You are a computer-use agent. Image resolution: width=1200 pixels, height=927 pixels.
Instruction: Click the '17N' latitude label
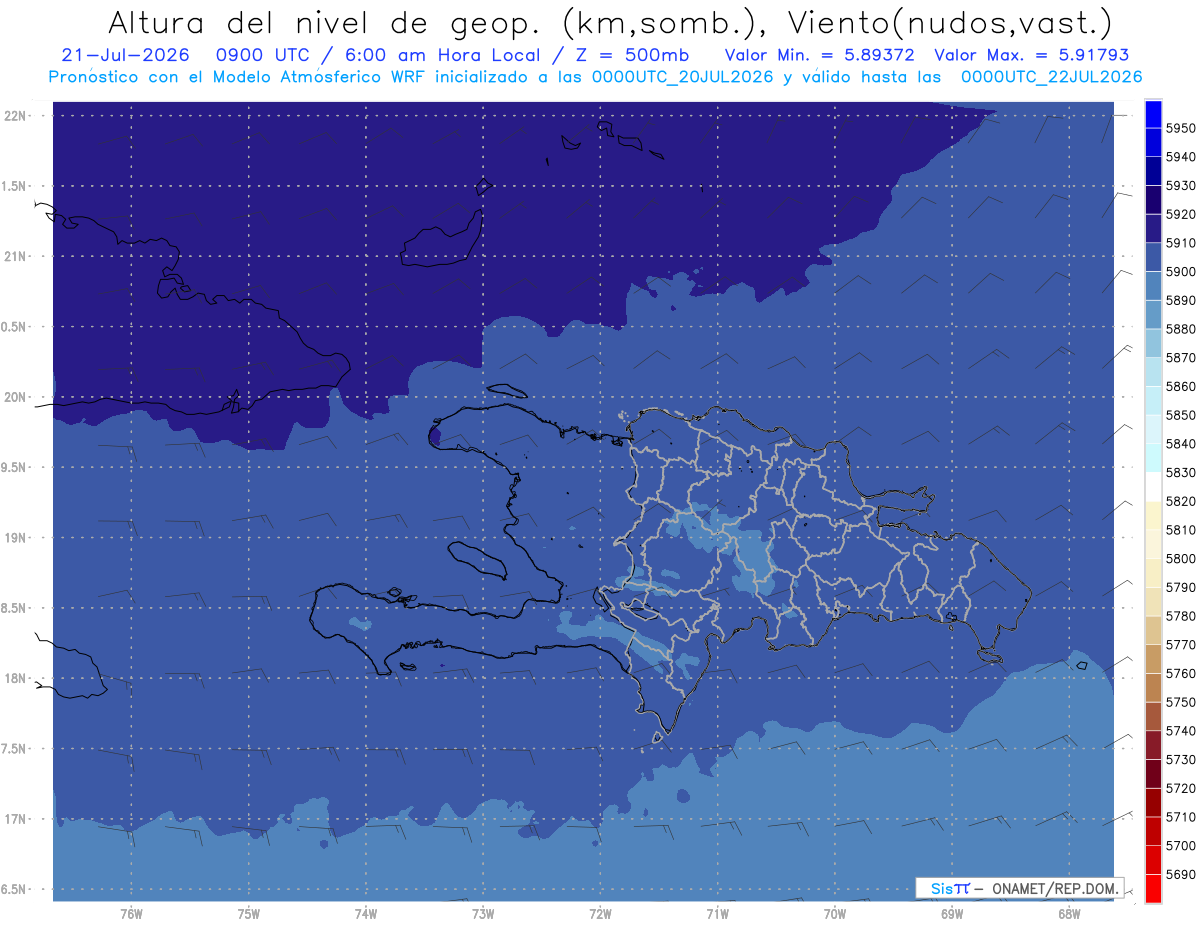click(x=16, y=819)
